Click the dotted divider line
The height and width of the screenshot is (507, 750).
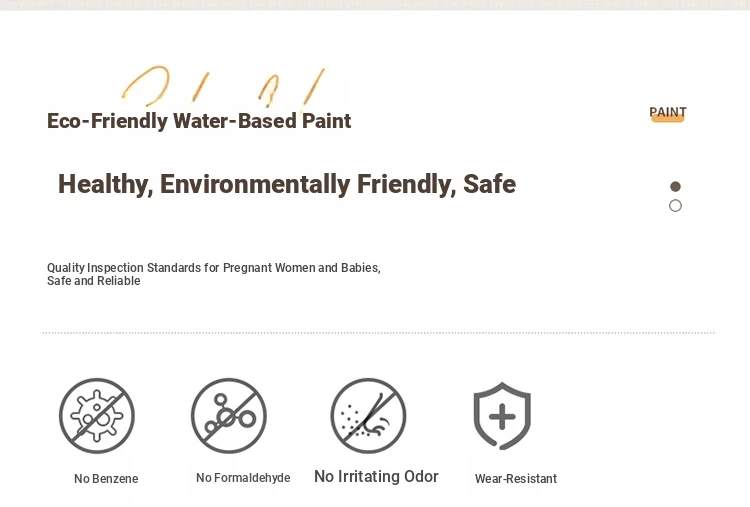(378, 332)
